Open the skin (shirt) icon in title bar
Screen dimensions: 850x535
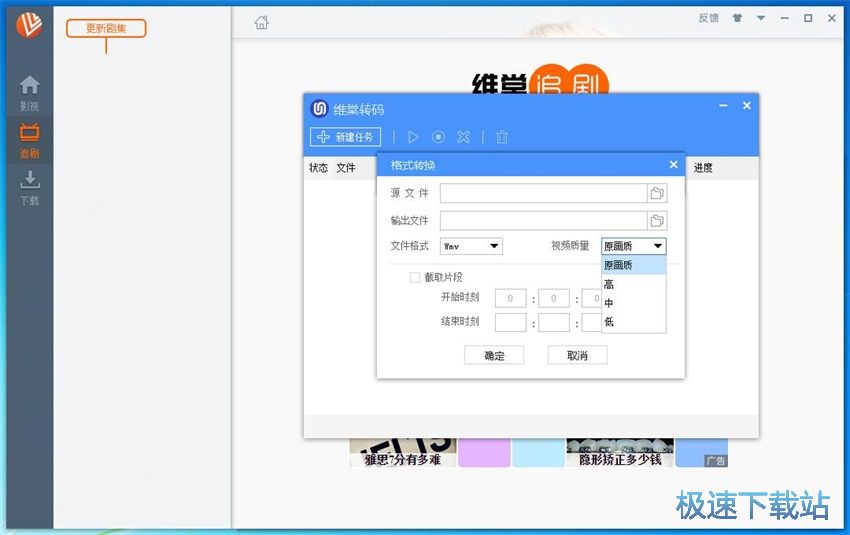coord(737,18)
